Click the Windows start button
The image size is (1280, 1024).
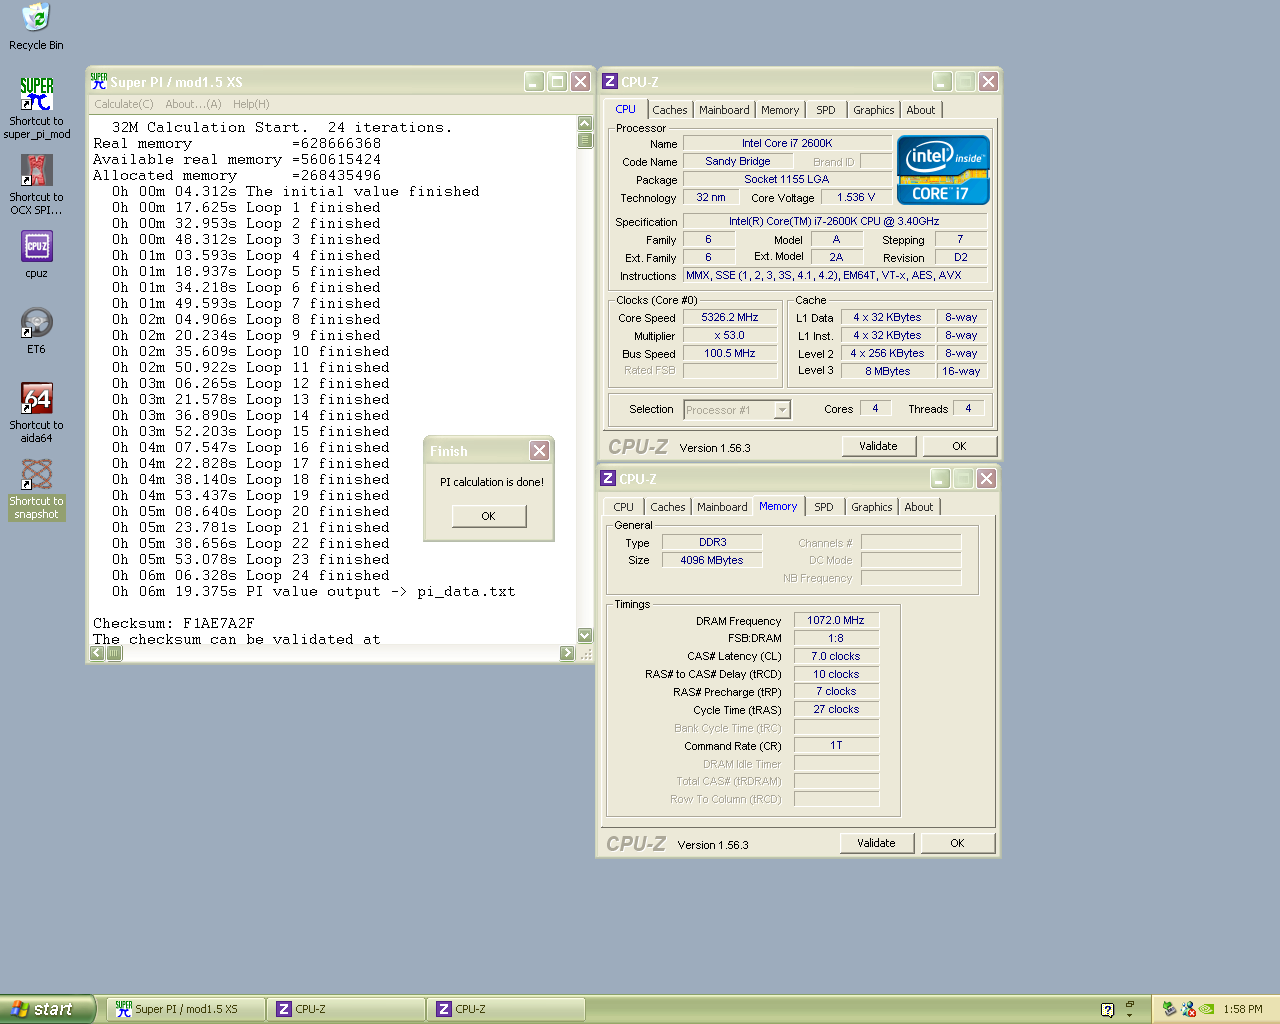pyautogui.click(x=47, y=1009)
